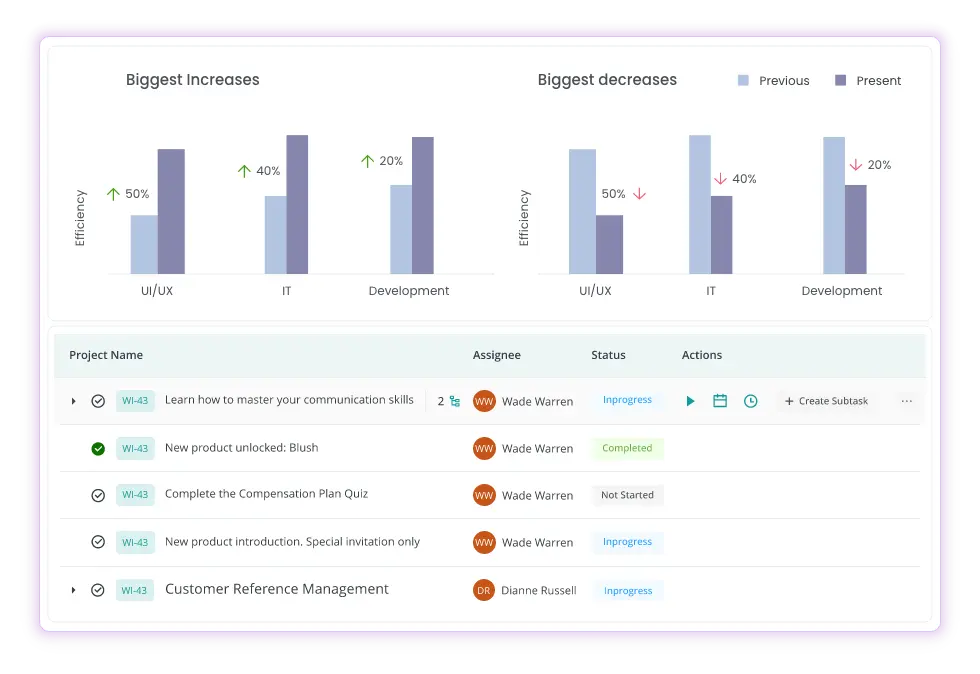
Task: Click the subtask hierarchy icon beside the number 2
Action: click(455, 401)
